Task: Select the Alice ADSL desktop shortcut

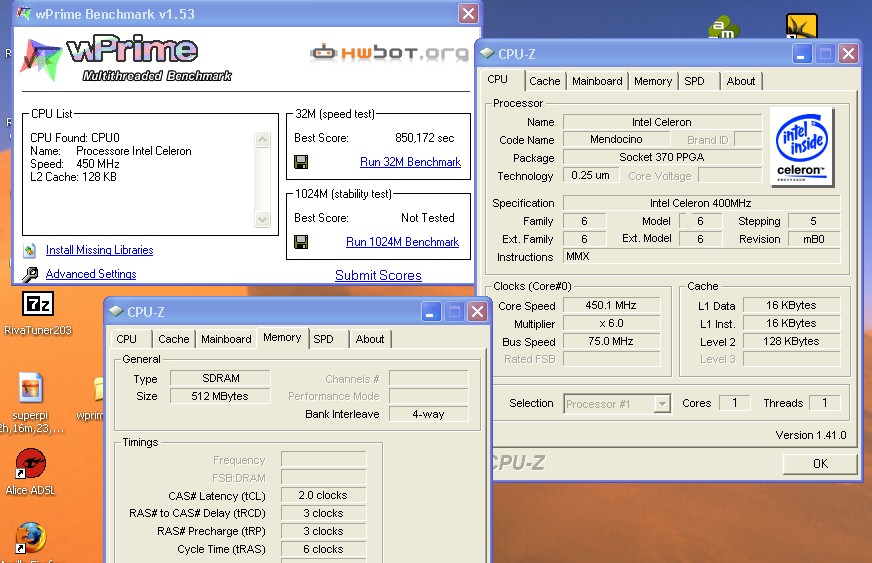Action: click(31, 463)
